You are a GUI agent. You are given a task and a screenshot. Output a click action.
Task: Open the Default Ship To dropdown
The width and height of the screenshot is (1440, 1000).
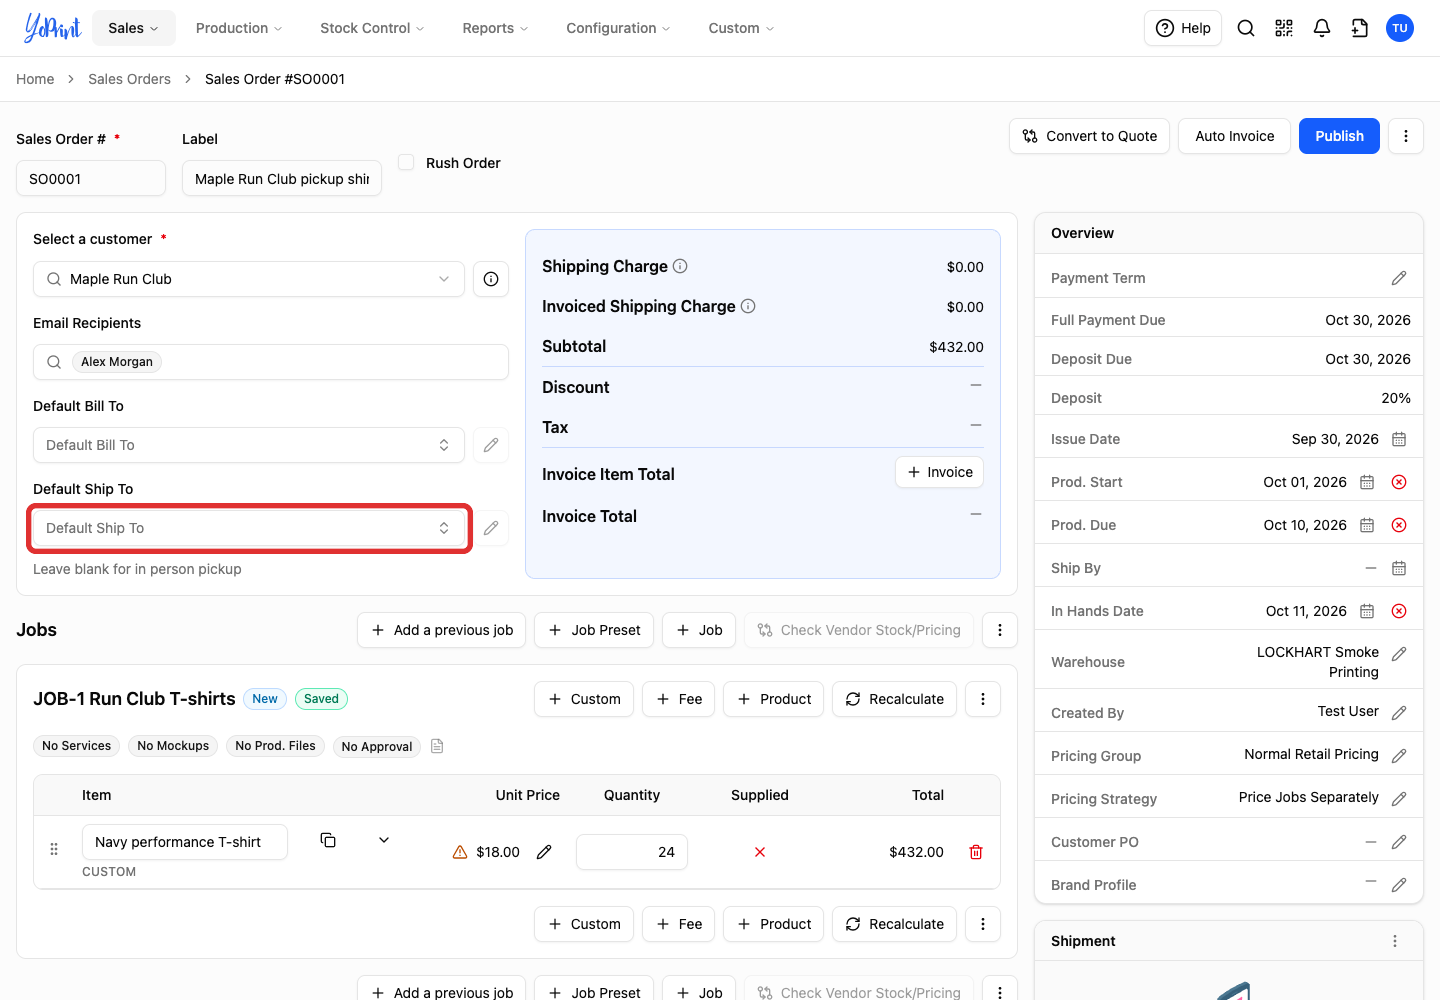click(x=249, y=528)
